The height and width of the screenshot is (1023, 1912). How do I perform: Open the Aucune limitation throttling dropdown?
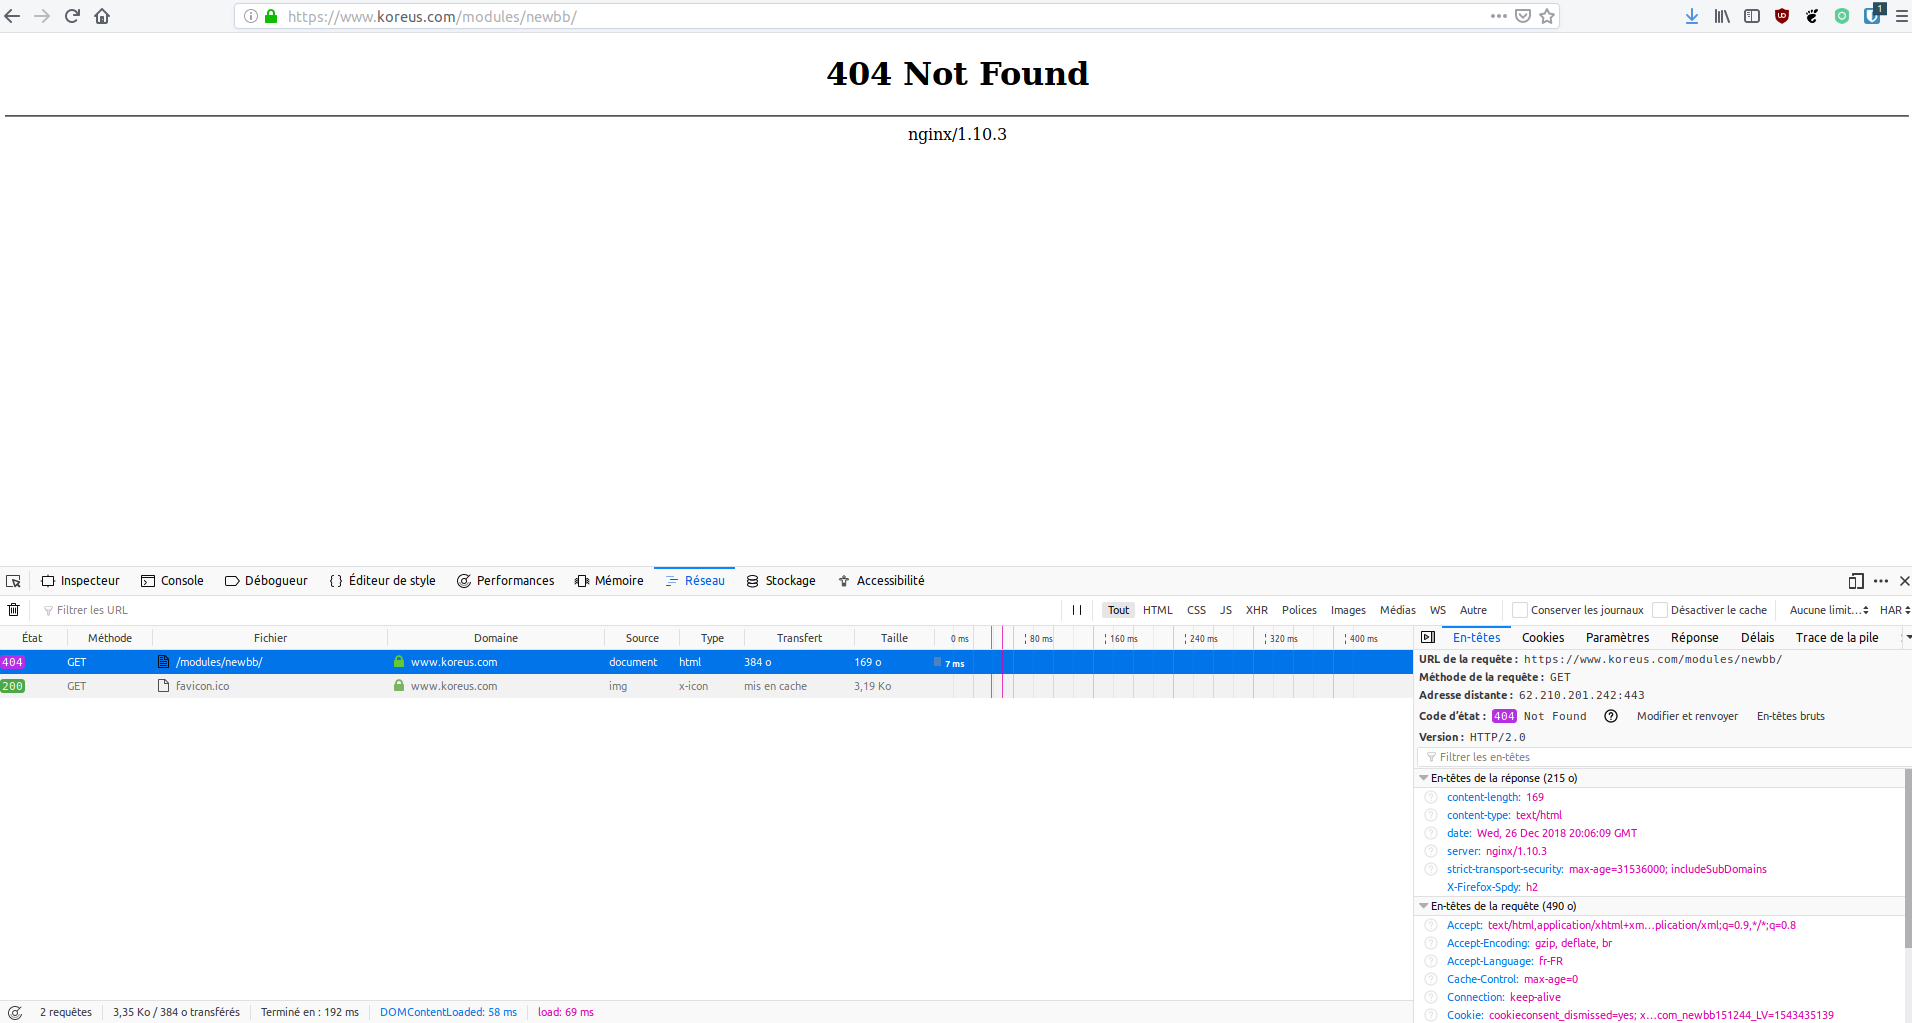pyautogui.click(x=1828, y=610)
